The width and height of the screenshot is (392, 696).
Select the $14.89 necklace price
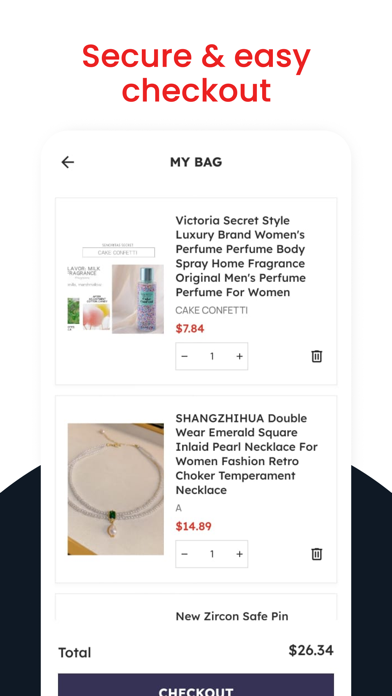click(193, 526)
